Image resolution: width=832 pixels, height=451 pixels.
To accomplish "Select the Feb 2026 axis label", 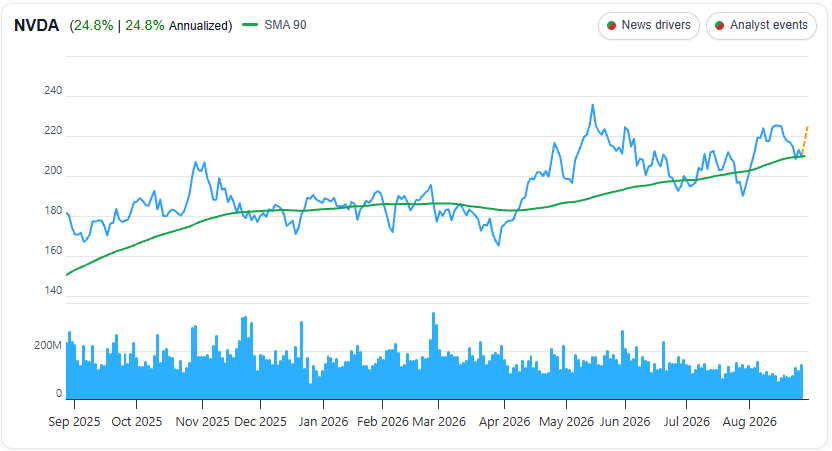I will pyautogui.click(x=383, y=422).
